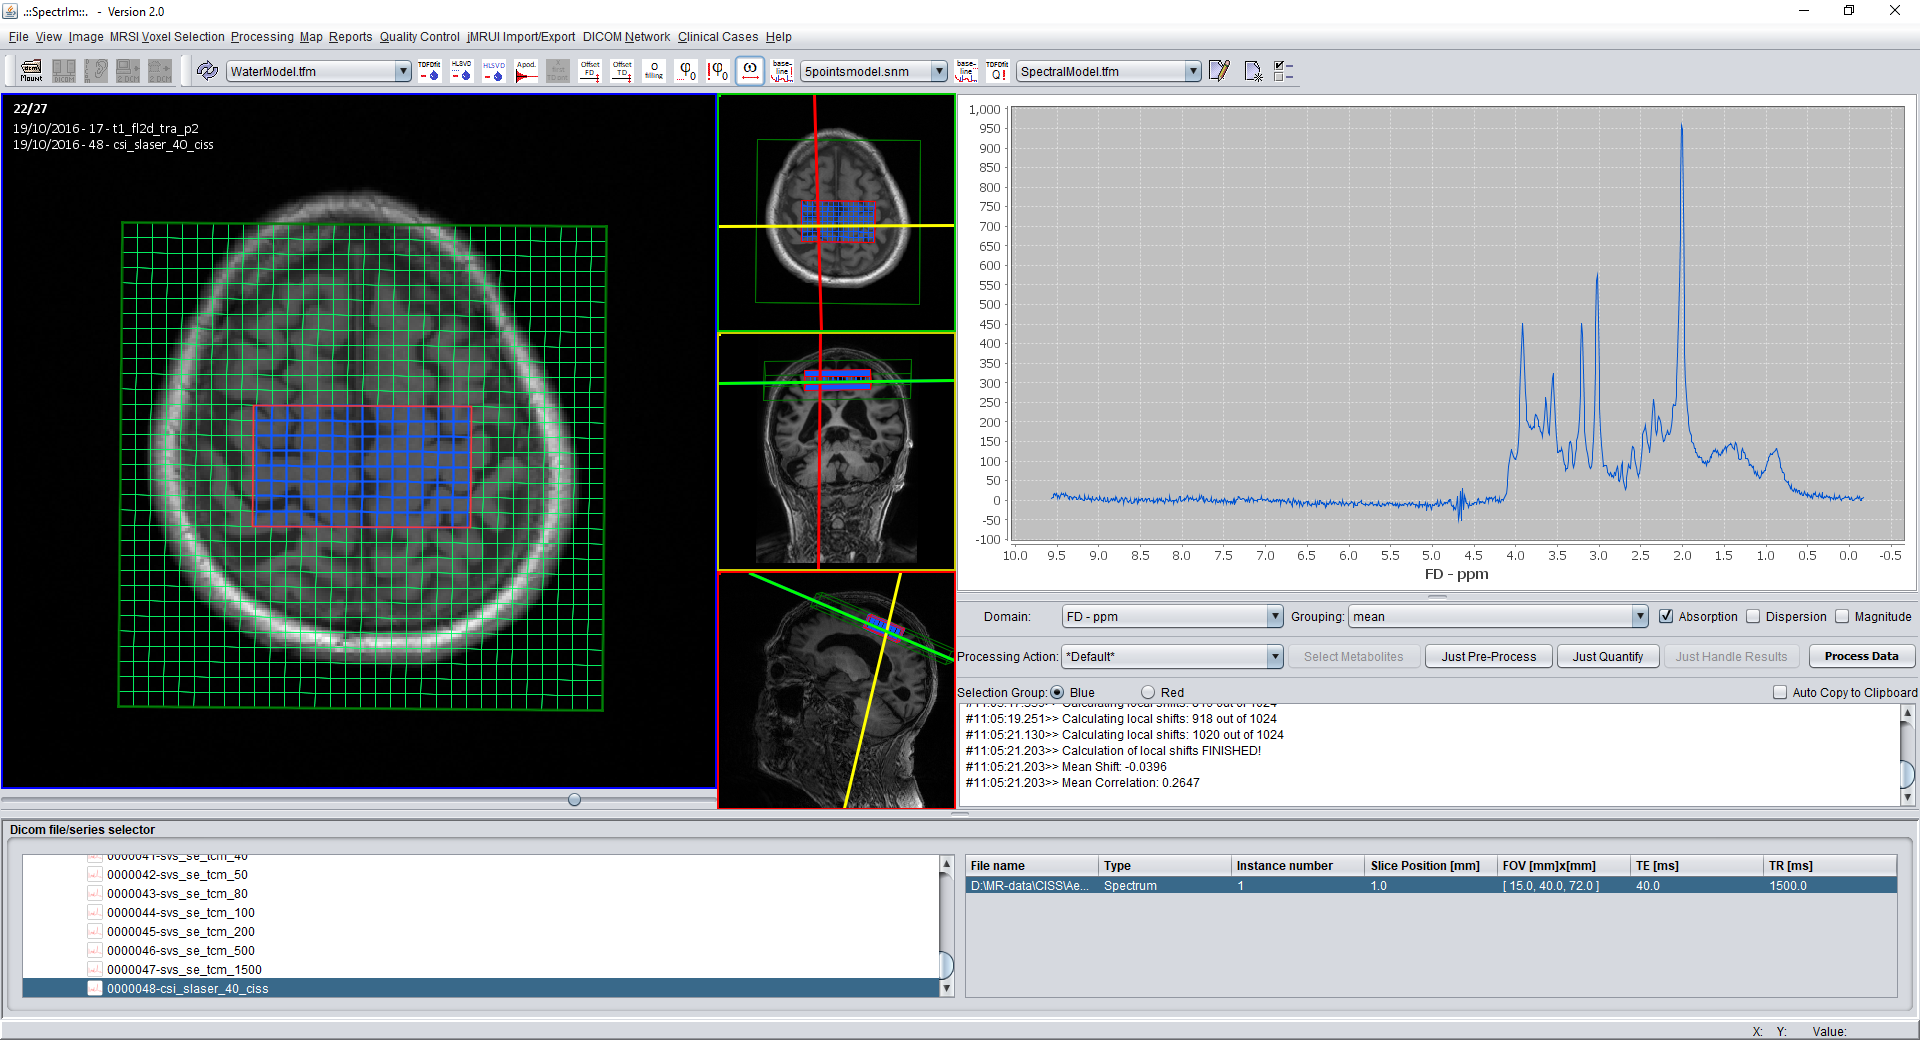The width and height of the screenshot is (1920, 1040).
Task: Click the zero filling icon
Action: (x=654, y=71)
